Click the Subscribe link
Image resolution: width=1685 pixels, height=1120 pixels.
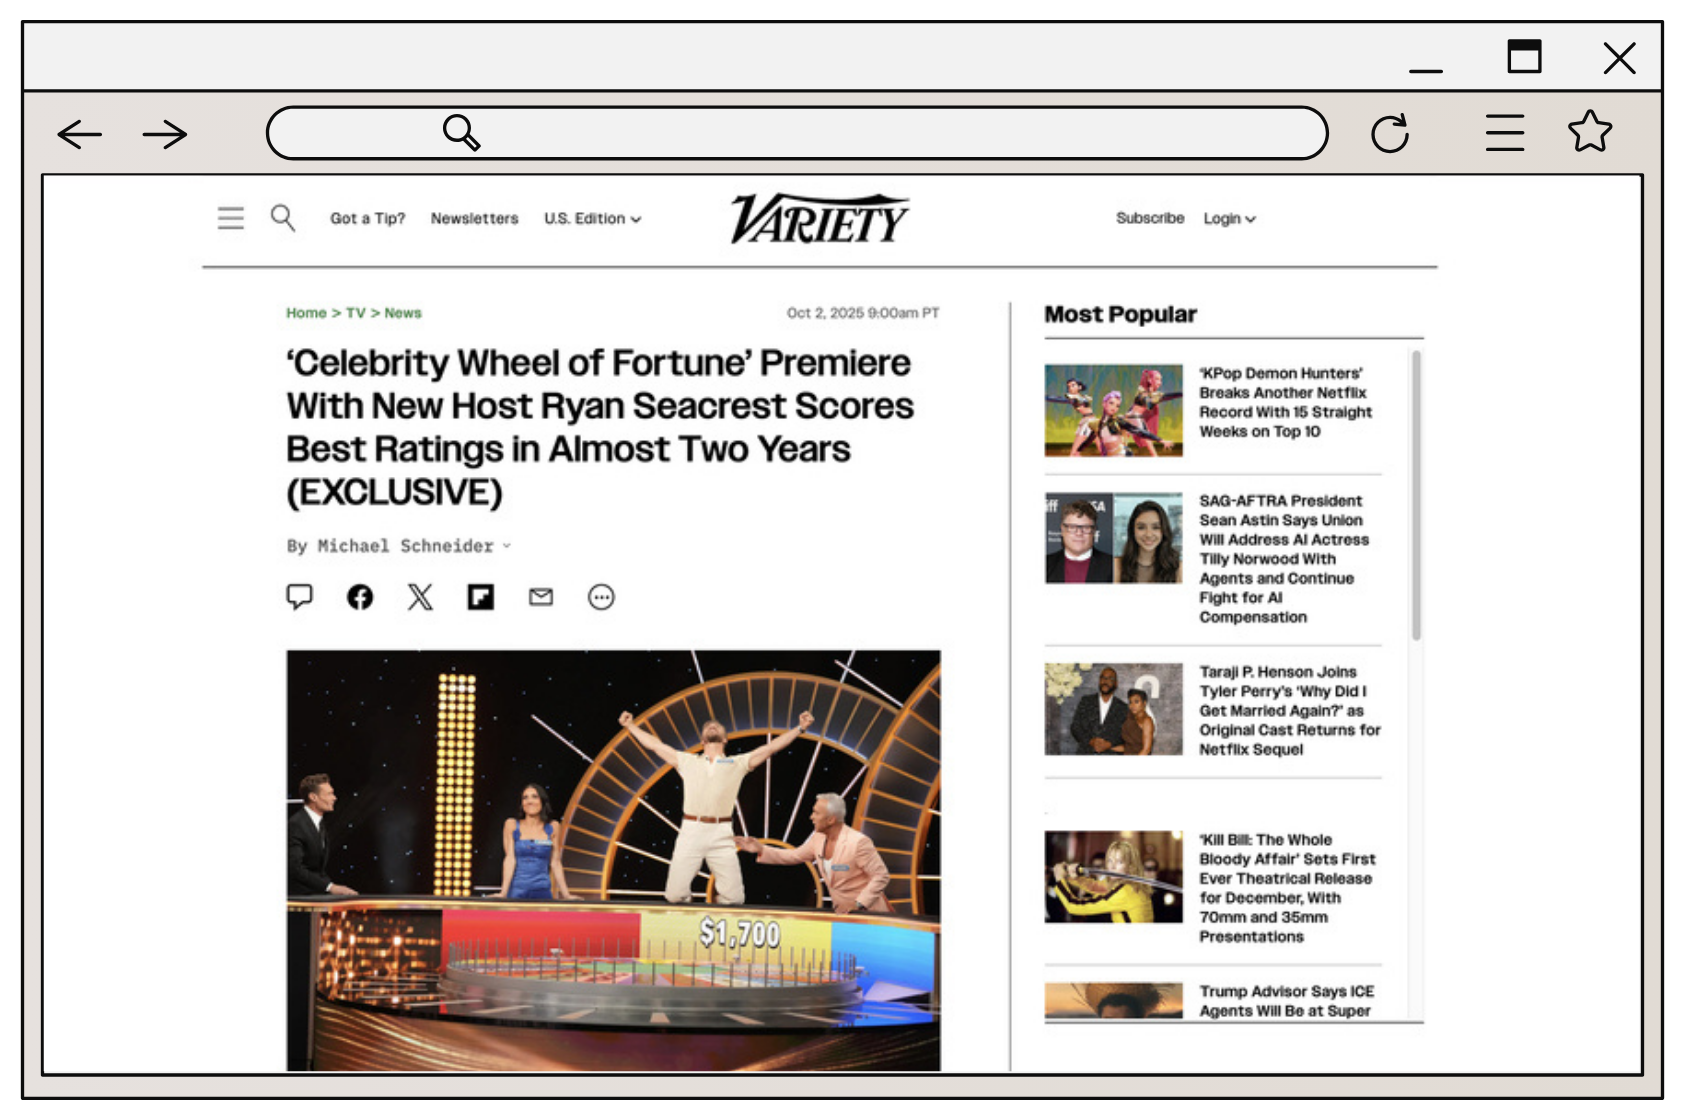tap(1150, 218)
